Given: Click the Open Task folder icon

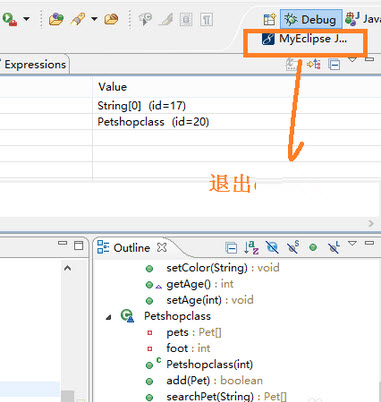Looking at the screenshot, I should coord(111,19).
